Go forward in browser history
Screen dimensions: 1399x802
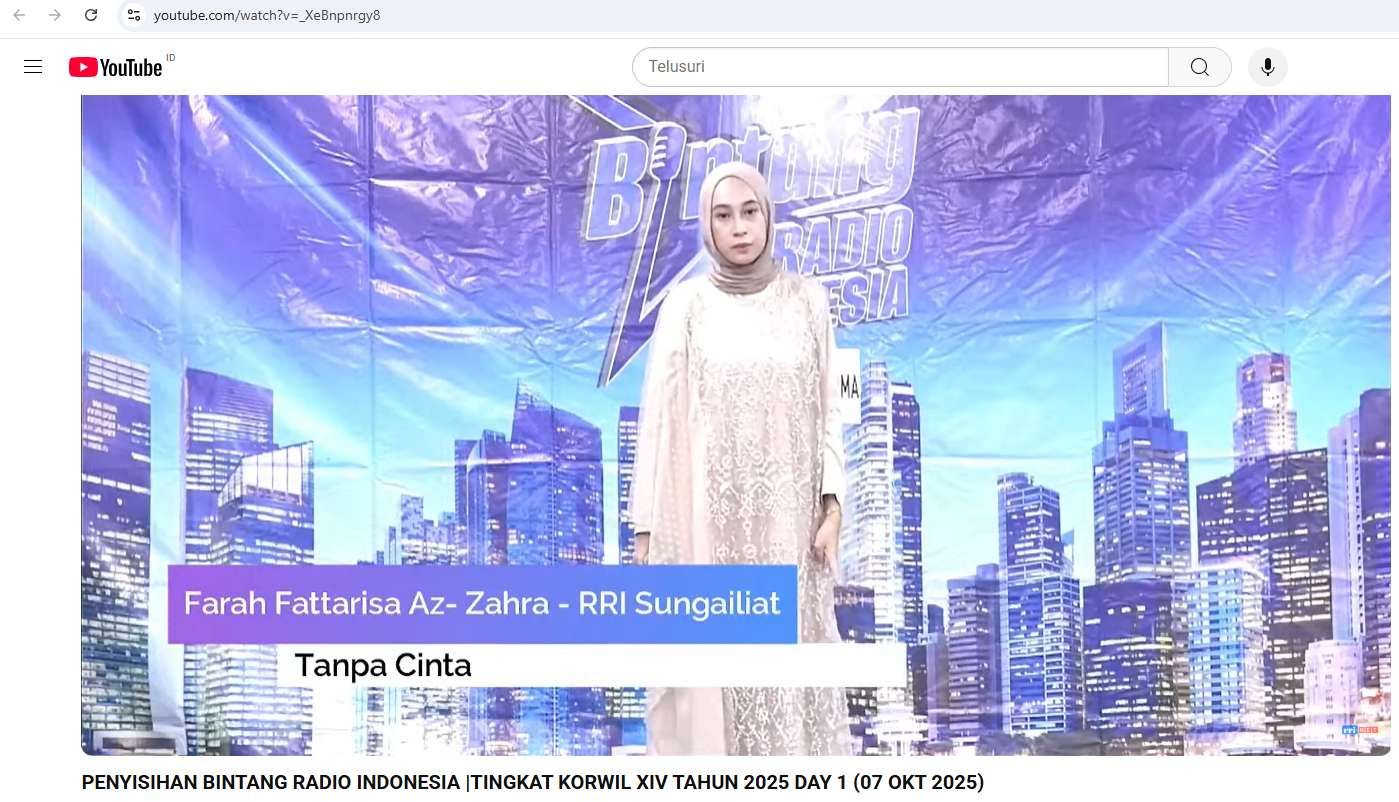coord(55,15)
